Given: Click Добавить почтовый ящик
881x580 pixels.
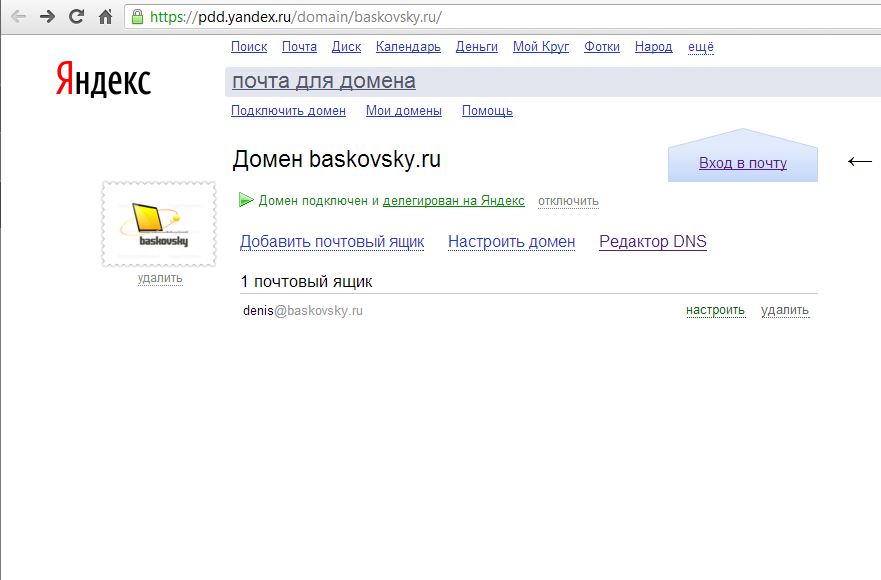Looking at the screenshot, I should coord(332,242).
